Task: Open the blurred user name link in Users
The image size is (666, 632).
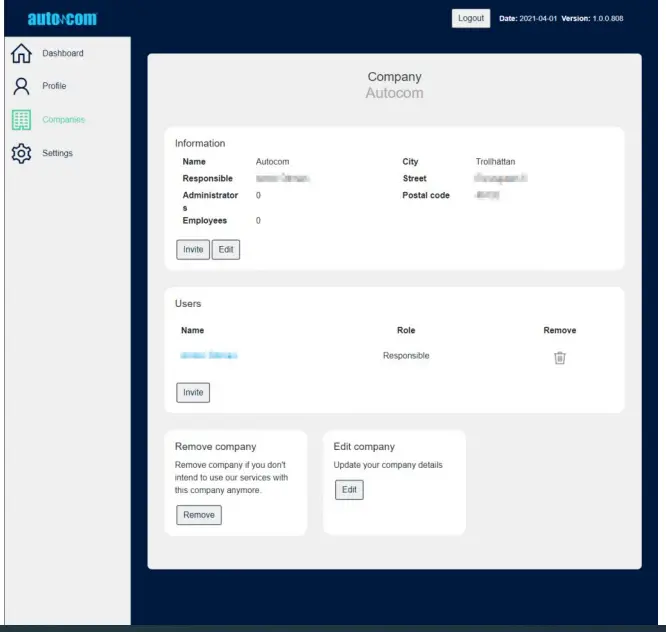Action: click(208, 355)
